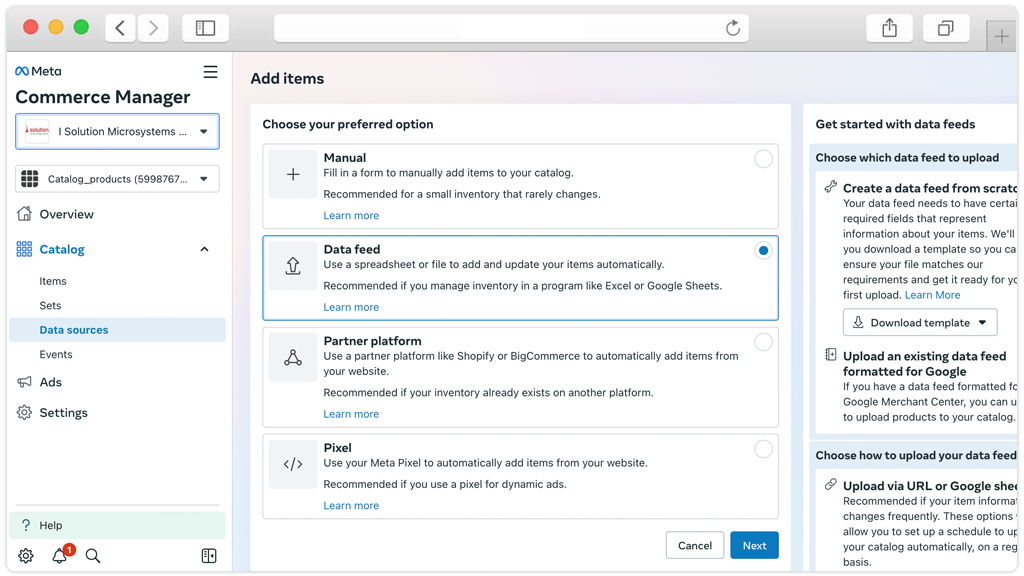Toggle the Safari sidebar icon

tap(205, 28)
